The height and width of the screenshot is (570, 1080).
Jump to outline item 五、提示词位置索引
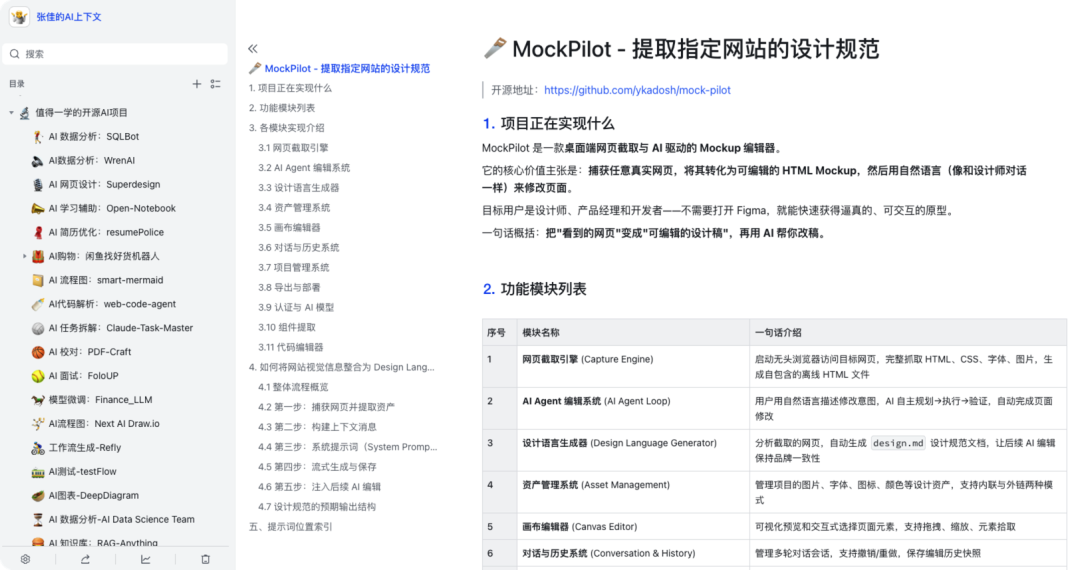point(291,527)
